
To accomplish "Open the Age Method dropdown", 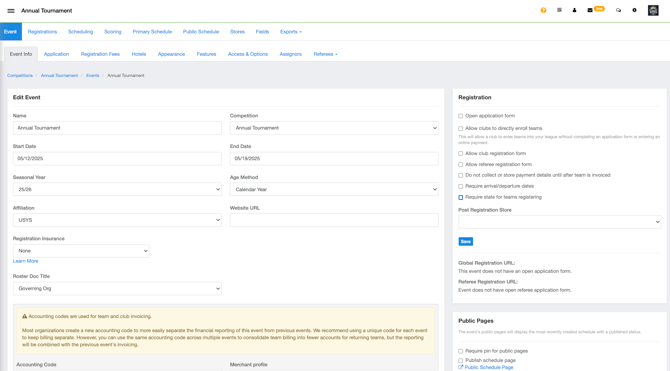I will click(334, 189).
